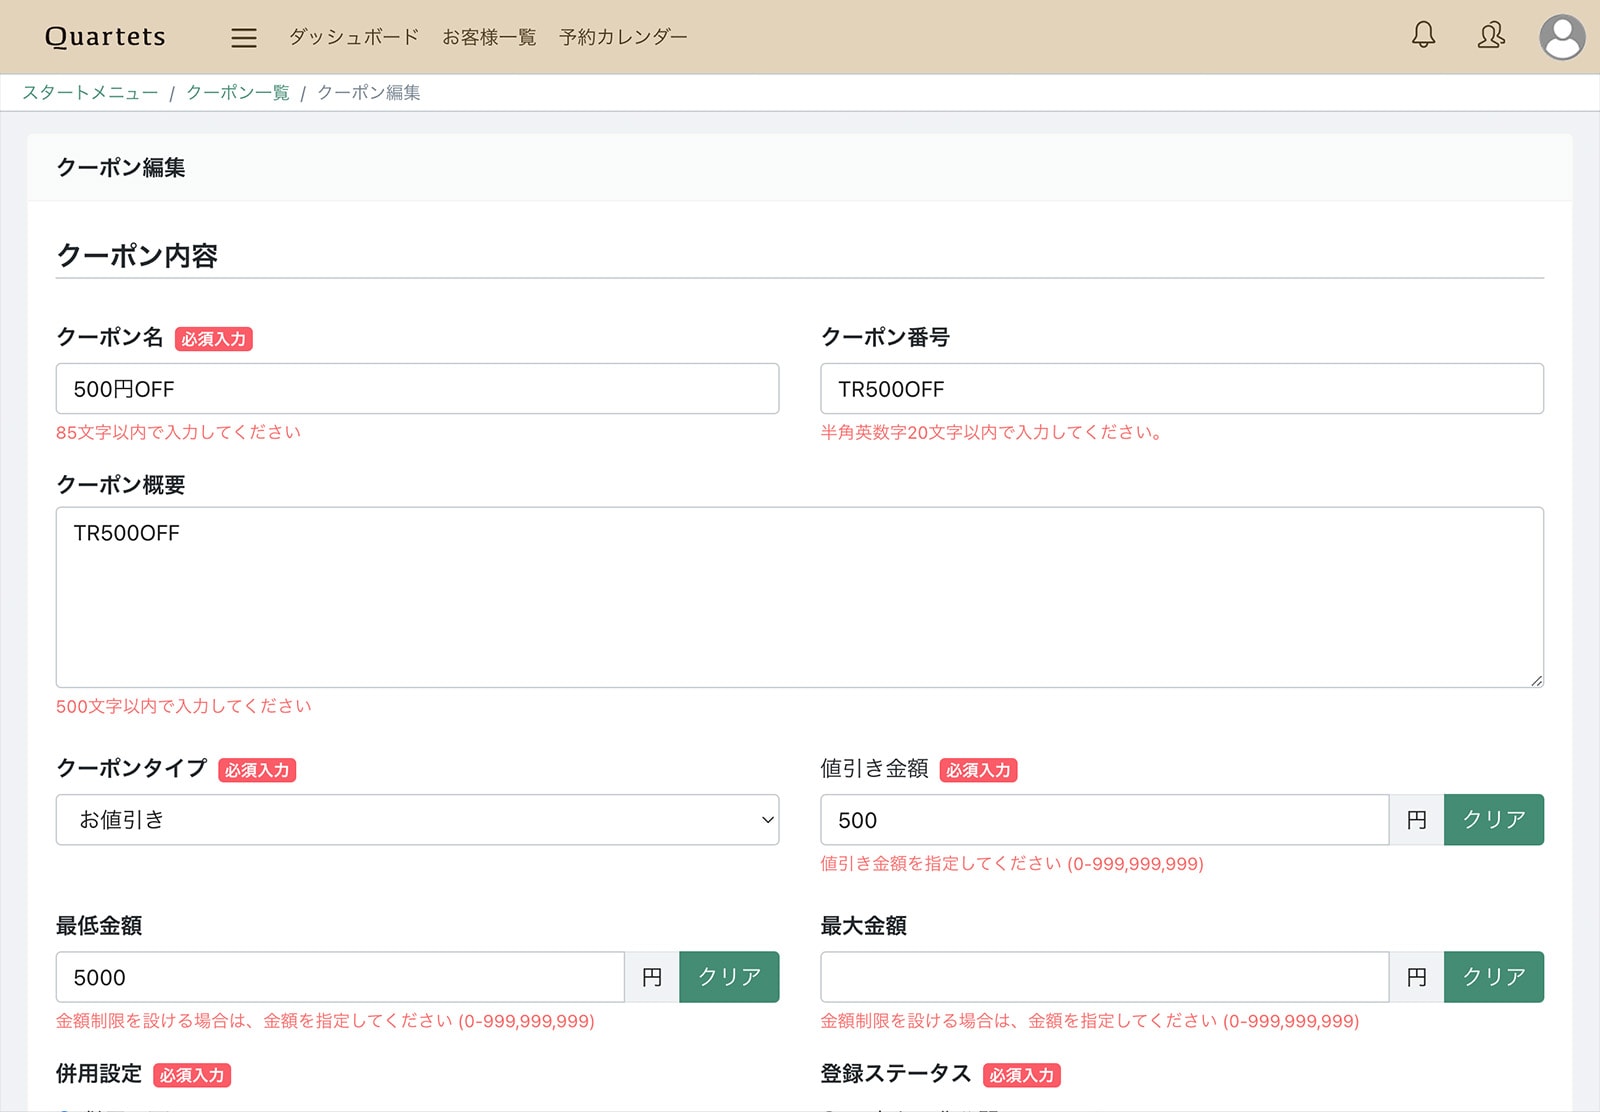Open the profile avatar menu
Screen dimensions: 1600x1112
(x=1561, y=37)
